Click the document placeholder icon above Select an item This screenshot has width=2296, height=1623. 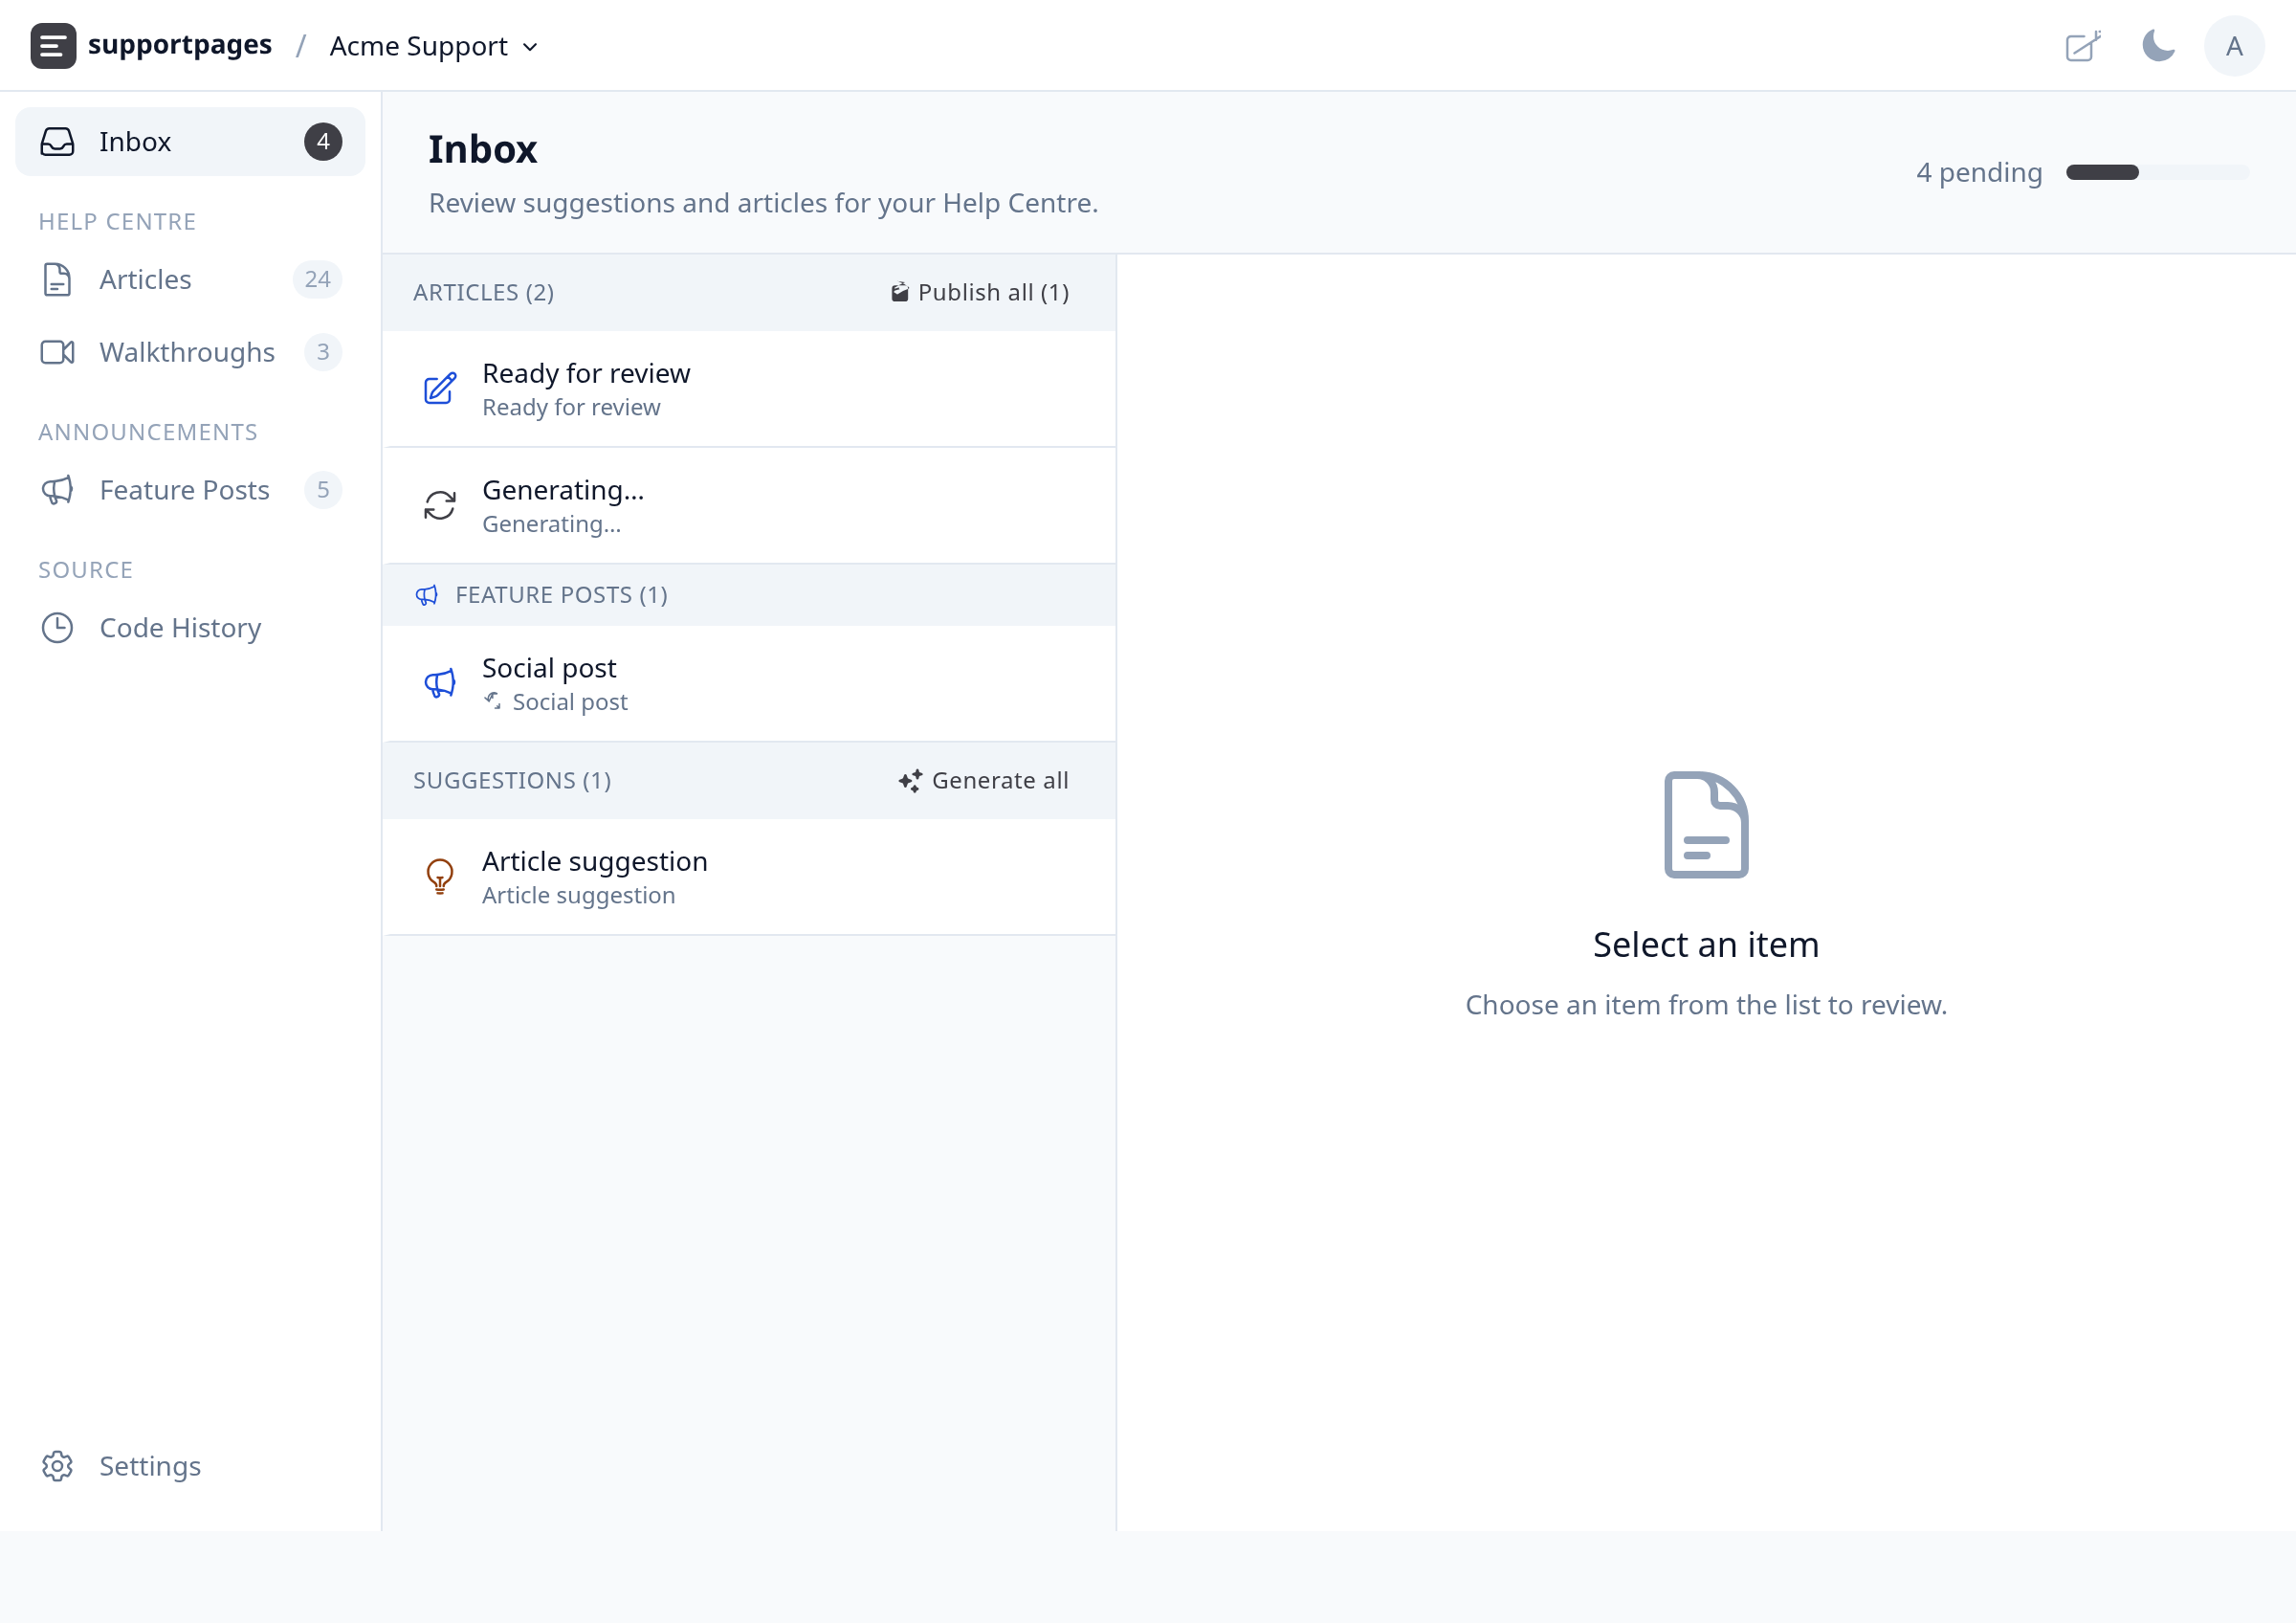[x=1706, y=825]
